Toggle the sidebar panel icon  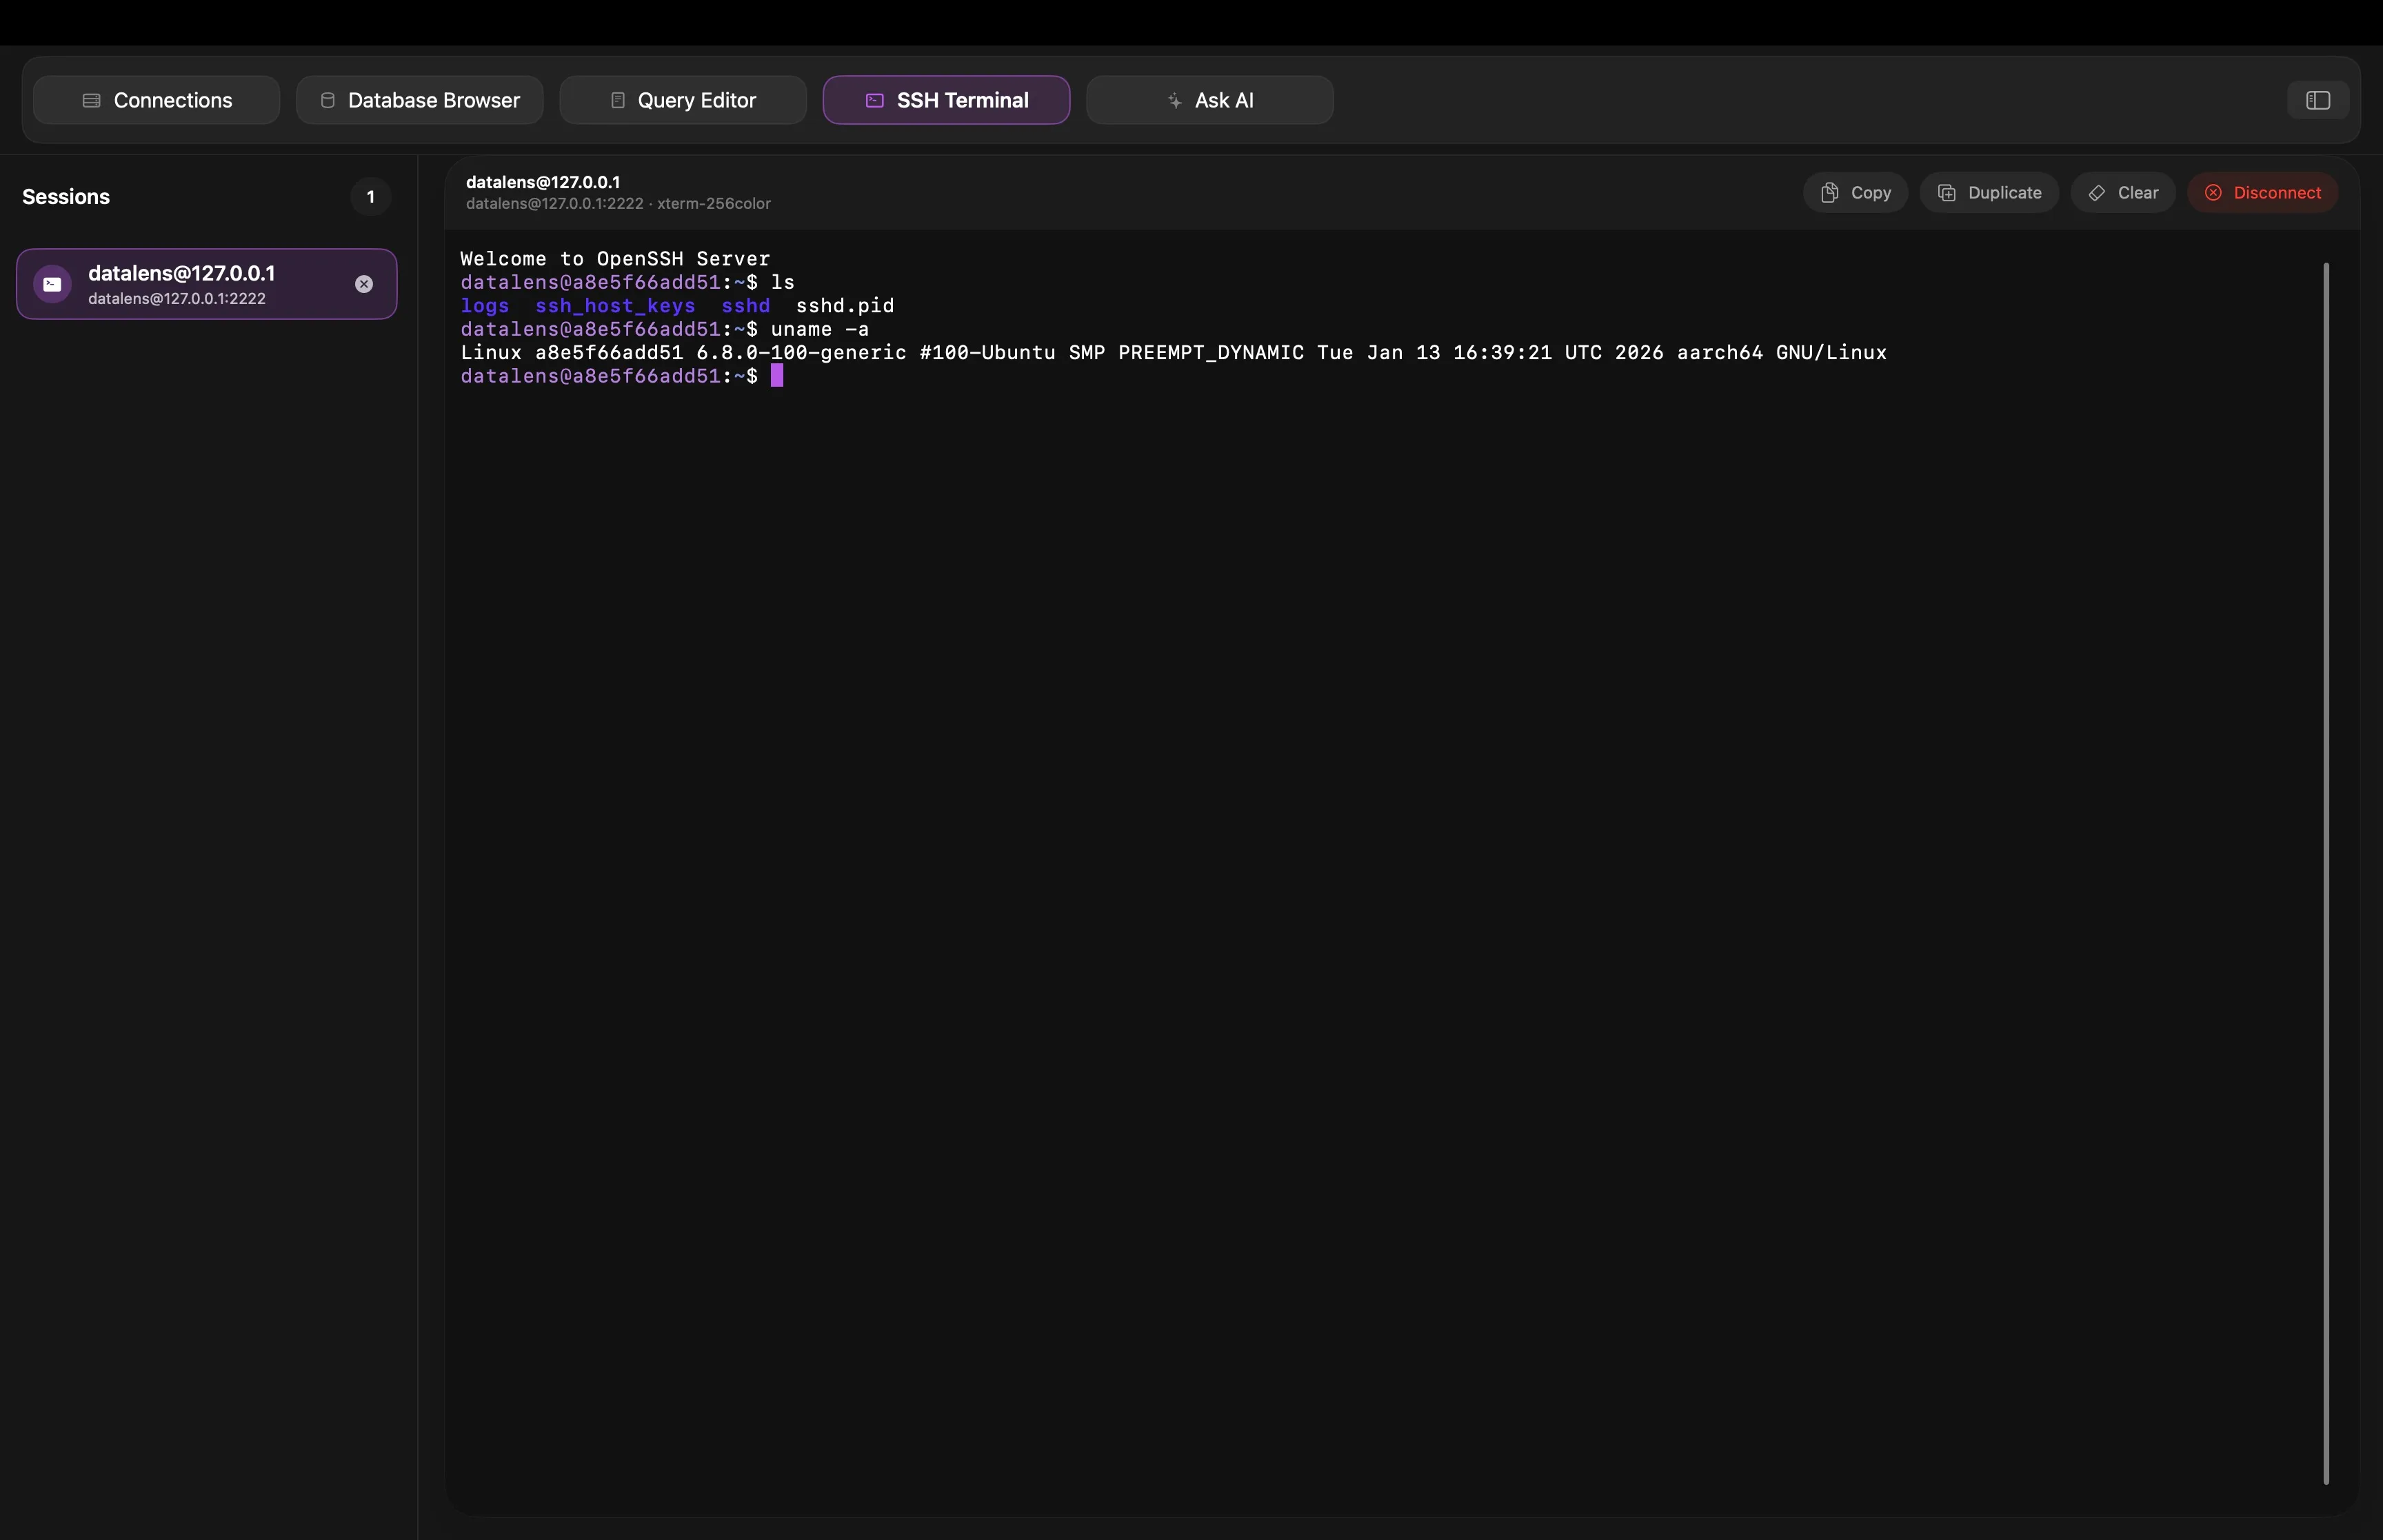[x=2318, y=100]
